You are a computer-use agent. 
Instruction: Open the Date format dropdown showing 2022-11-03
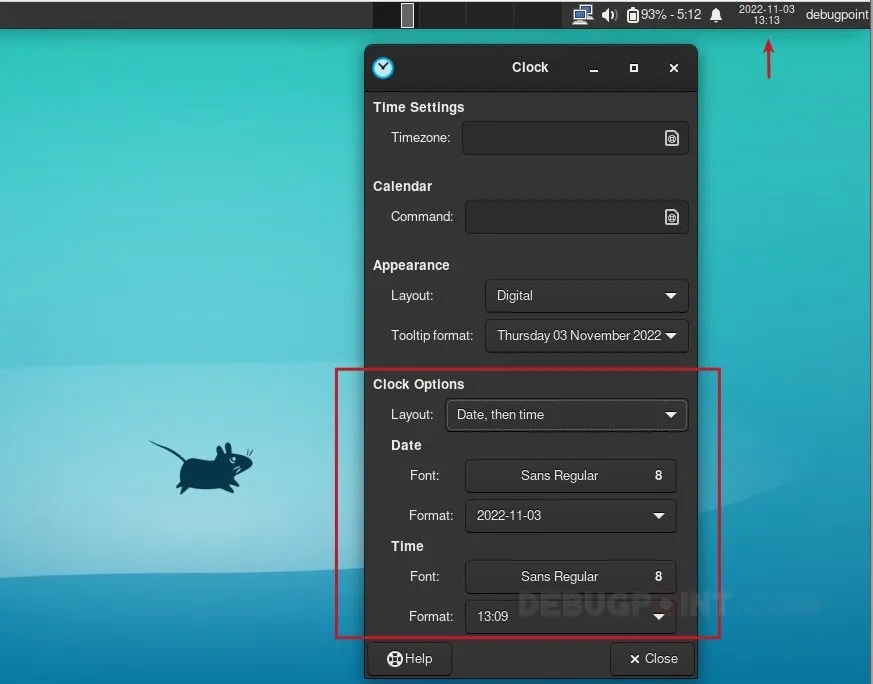tap(570, 516)
